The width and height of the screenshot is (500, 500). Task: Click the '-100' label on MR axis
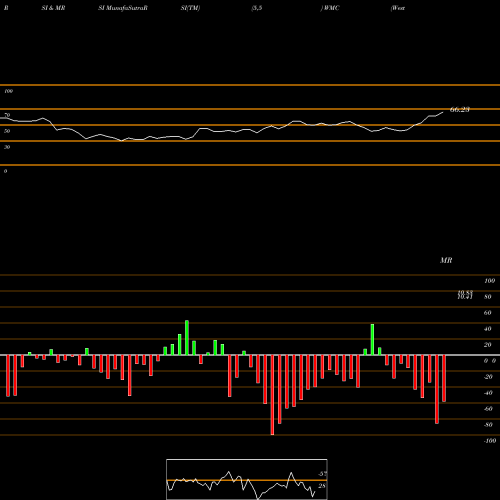pos(490,441)
